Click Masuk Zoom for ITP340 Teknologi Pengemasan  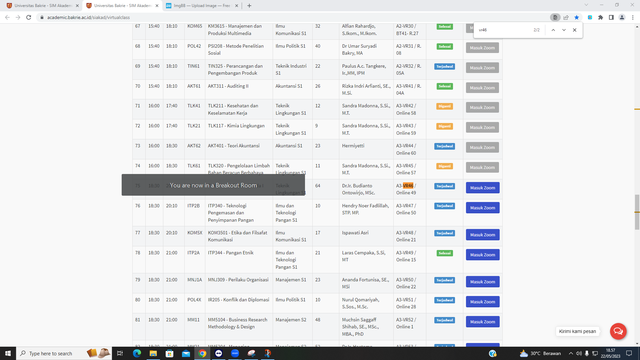[482, 208]
